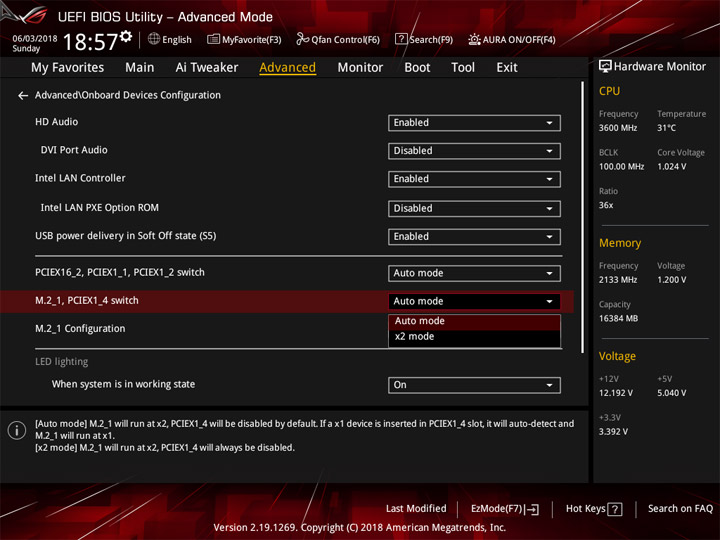The width and height of the screenshot is (720, 540).
Task: Select x2 mode from the open list
Action: point(474,337)
